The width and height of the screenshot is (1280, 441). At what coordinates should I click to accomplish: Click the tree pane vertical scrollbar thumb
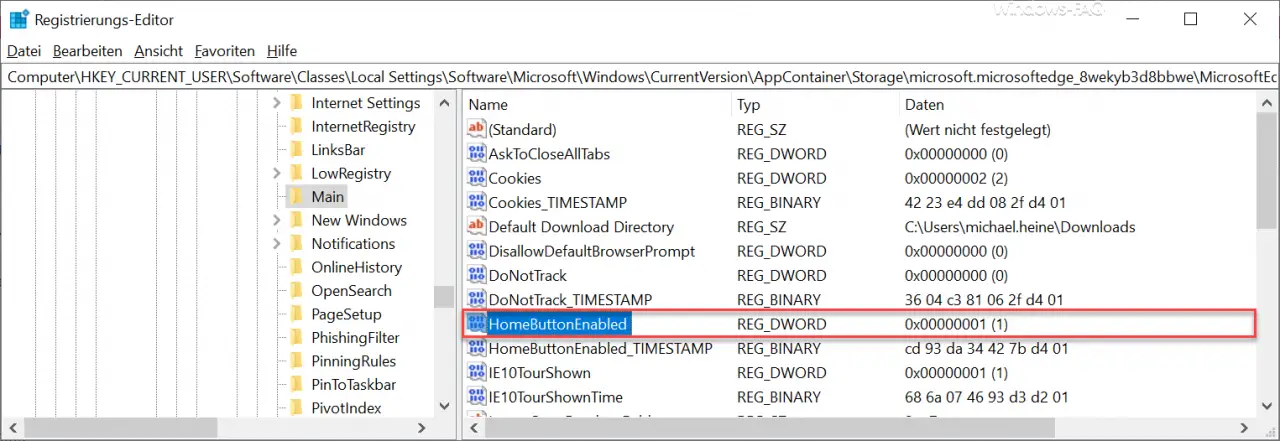pyautogui.click(x=443, y=297)
